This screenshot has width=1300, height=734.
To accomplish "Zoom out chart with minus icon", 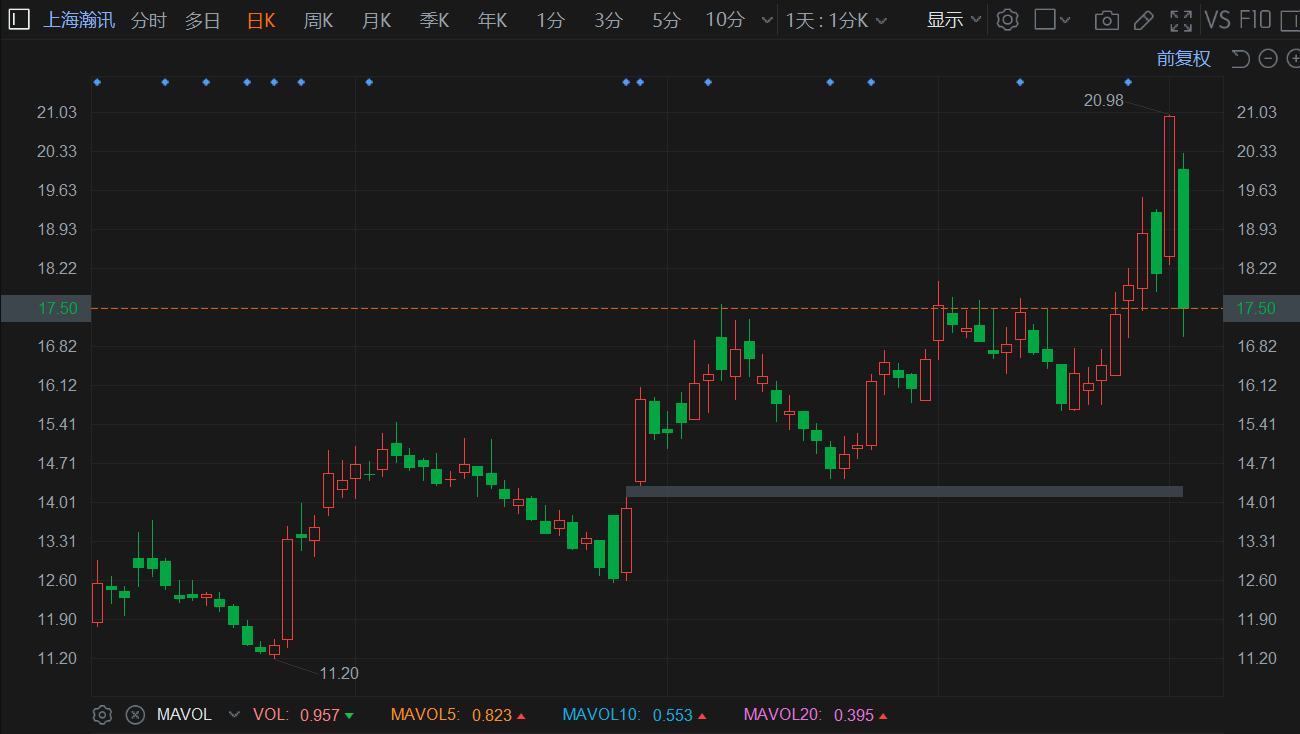I will click(1268, 59).
